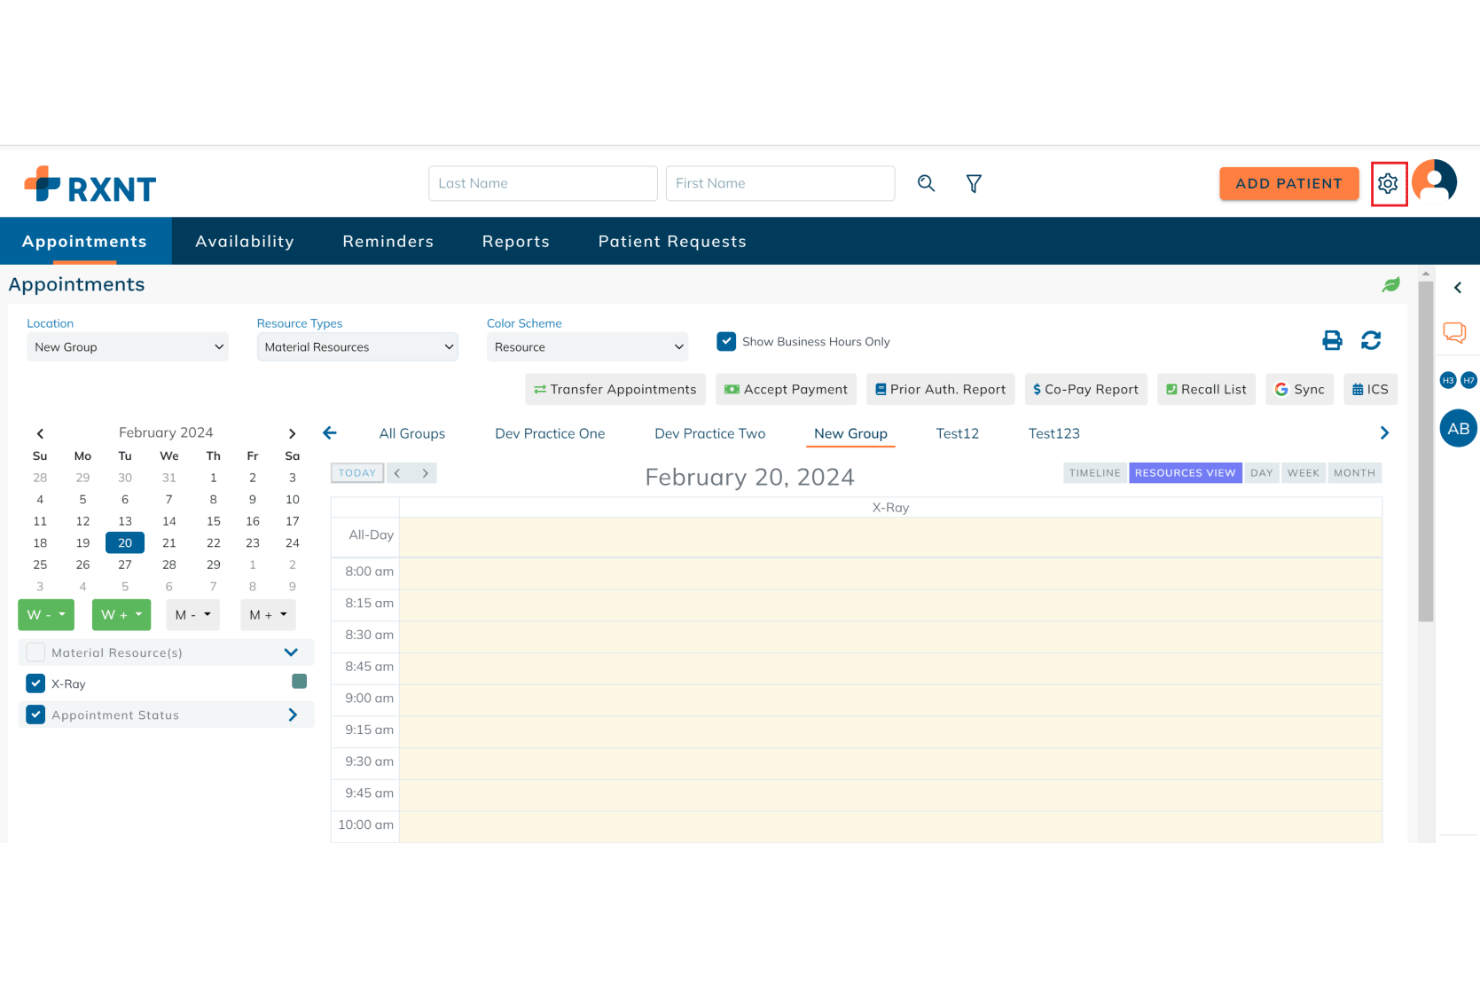
Task: Uncheck the X-Ray resource checkbox
Action: 36,683
